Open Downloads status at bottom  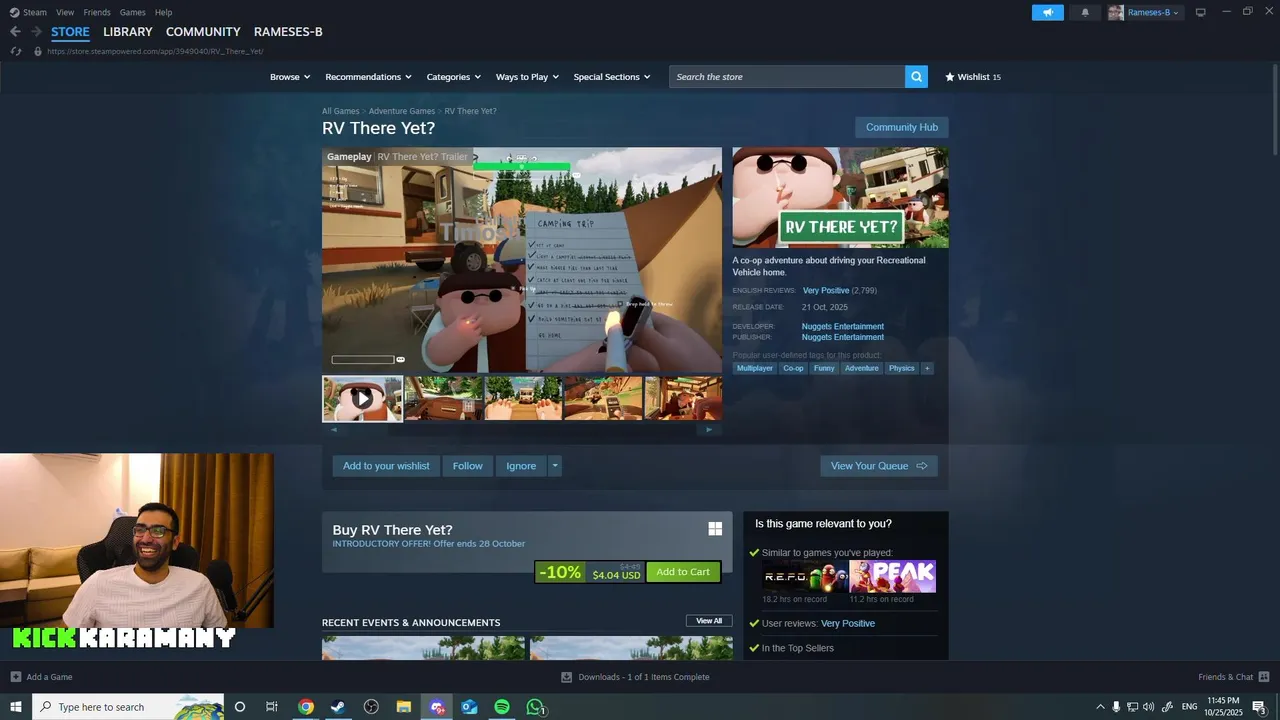click(x=635, y=677)
